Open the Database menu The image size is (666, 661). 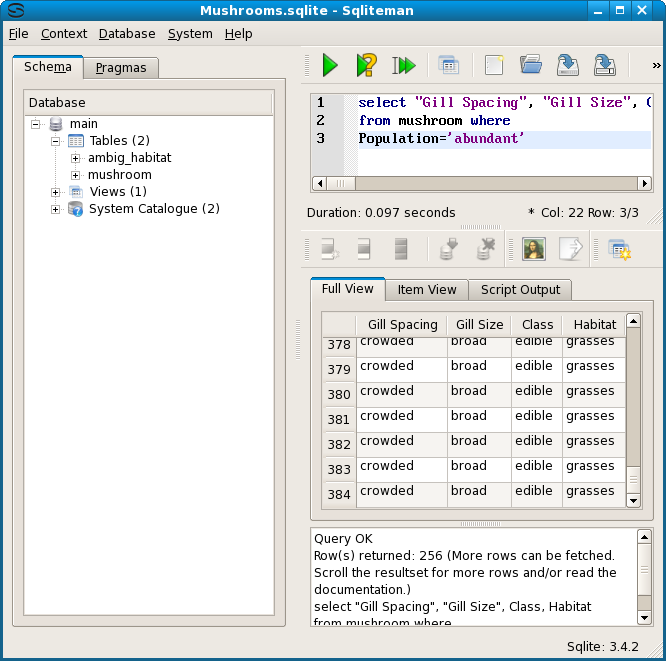127,33
